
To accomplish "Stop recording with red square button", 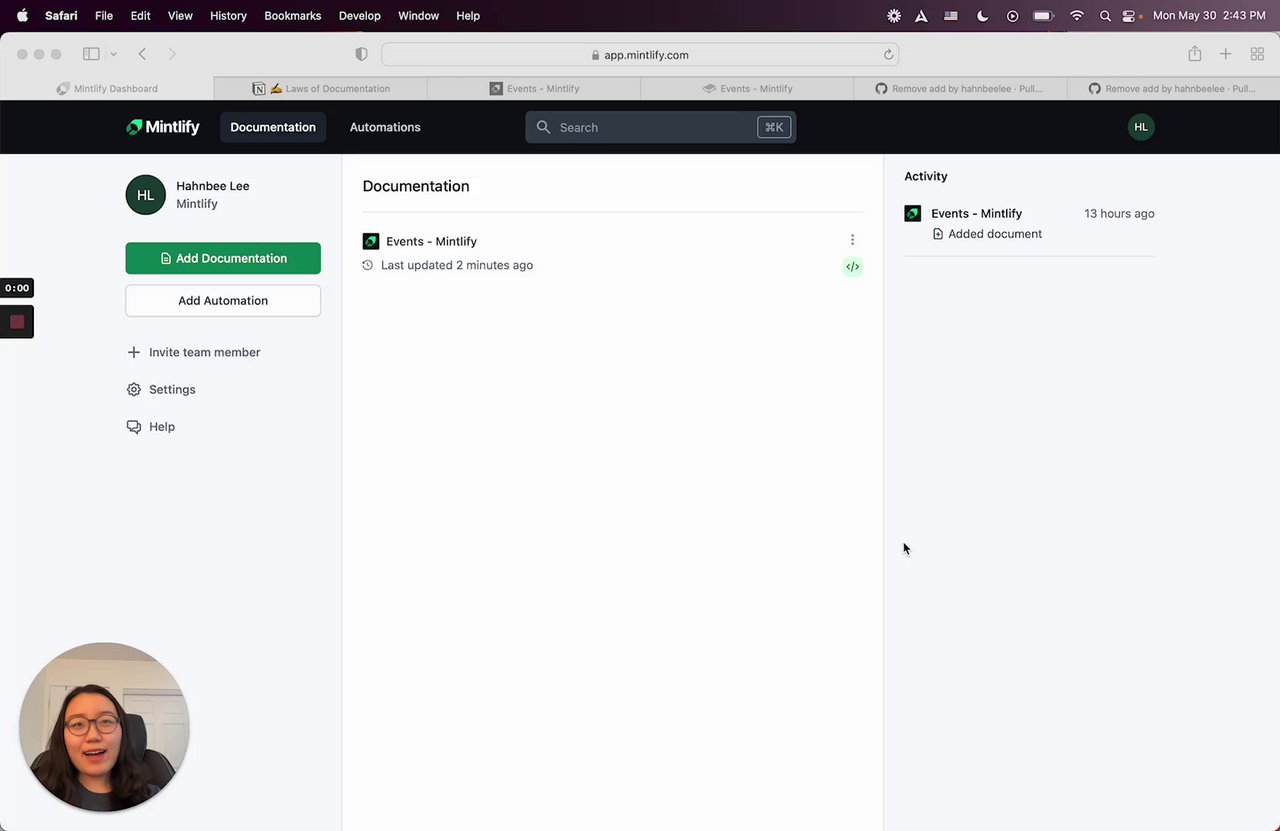I will pyautogui.click(x=17, y=322).
